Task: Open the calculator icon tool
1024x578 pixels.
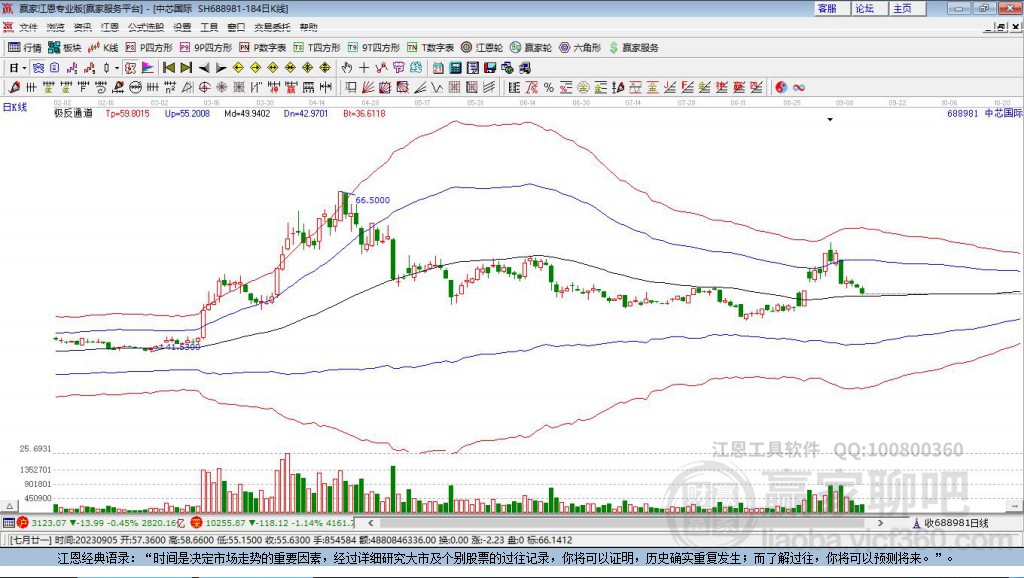Action: click(x=455, y=68)
